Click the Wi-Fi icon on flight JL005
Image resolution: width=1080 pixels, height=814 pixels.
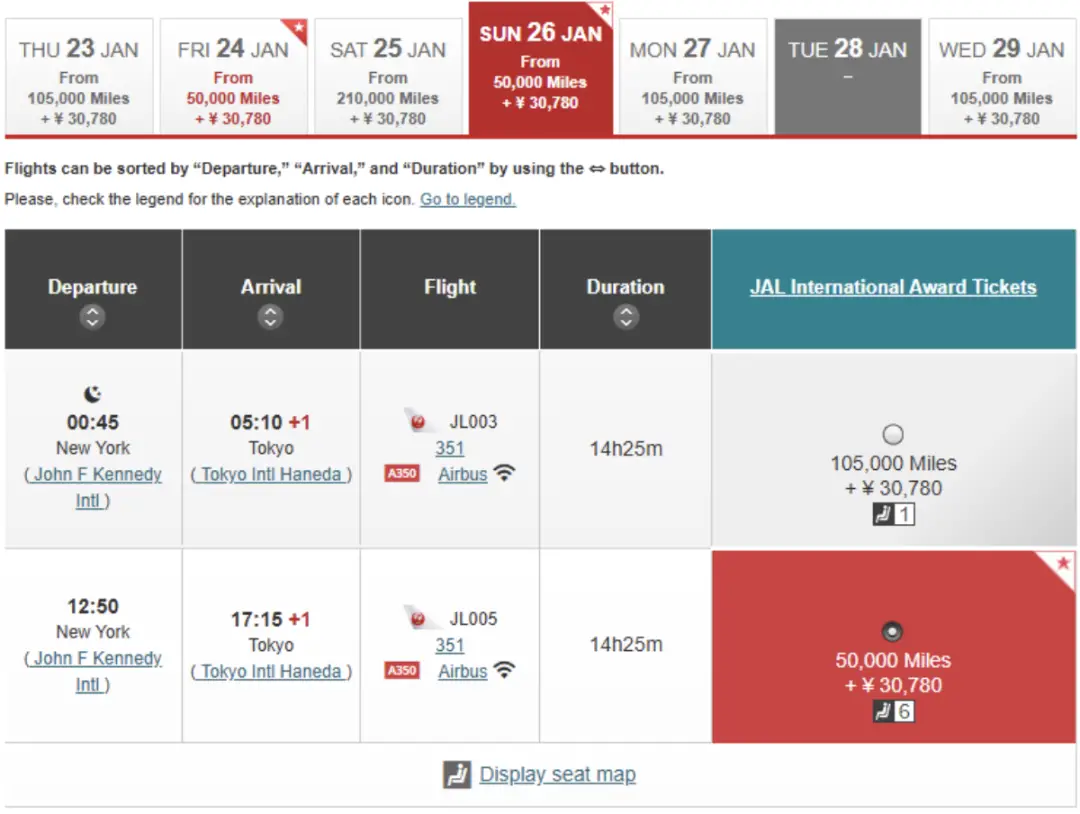(504, 671)
